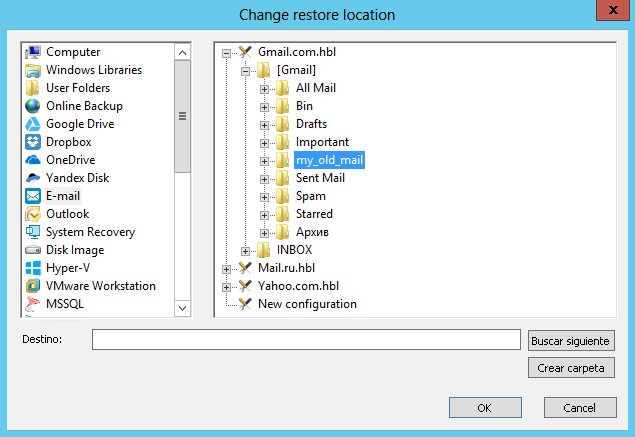Expand the Yahoo.com.hbl node
The width and height of the screenshot is (635, 437).
click(227, 286)
